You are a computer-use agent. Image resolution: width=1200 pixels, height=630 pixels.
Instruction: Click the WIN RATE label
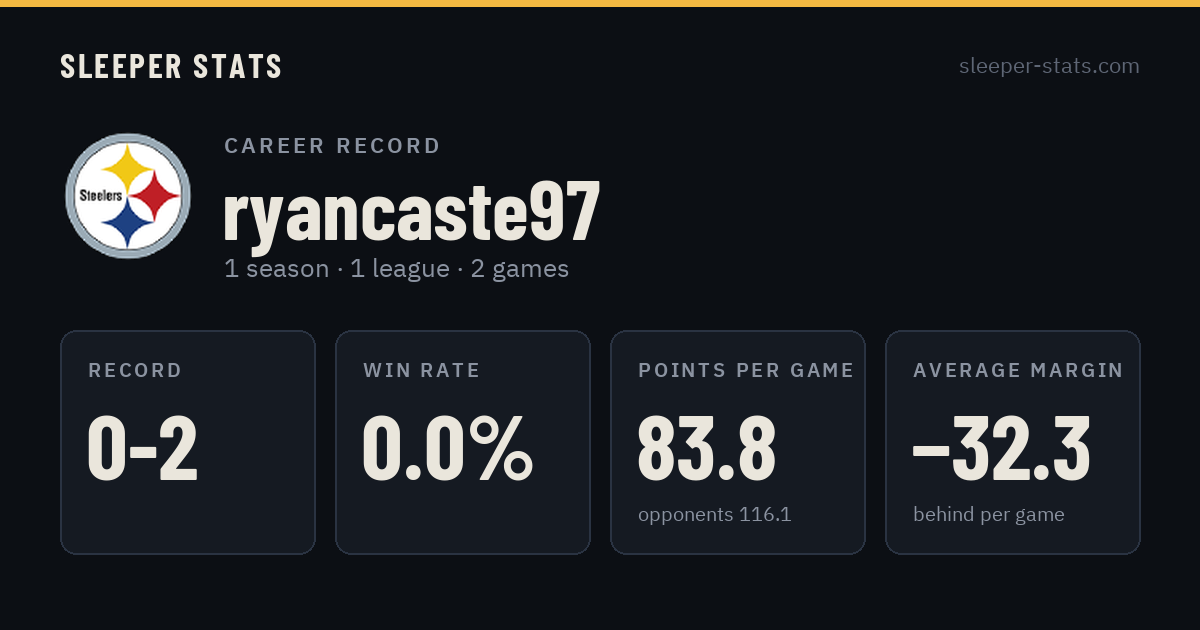422,371
